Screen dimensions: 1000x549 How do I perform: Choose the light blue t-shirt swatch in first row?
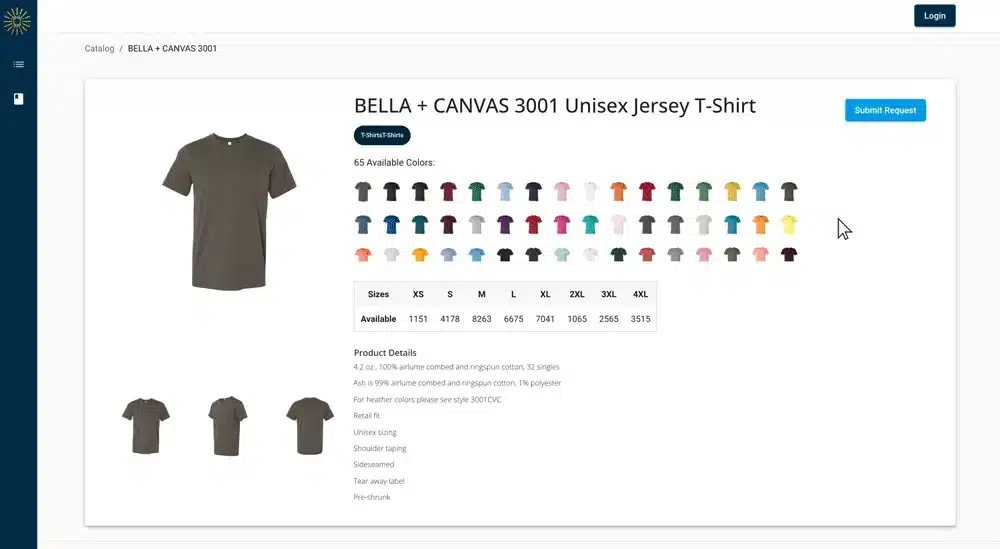(504, 191)
